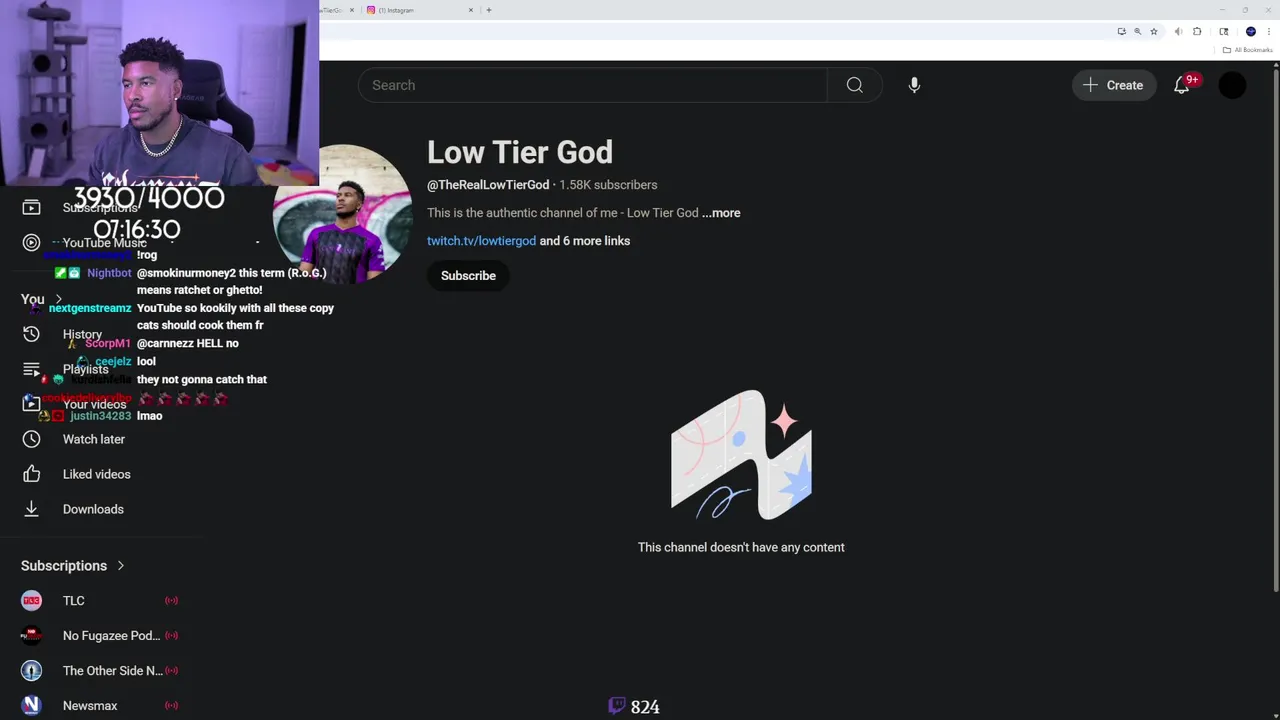Click the Low Tier God channel avatar

coord(343,215)
